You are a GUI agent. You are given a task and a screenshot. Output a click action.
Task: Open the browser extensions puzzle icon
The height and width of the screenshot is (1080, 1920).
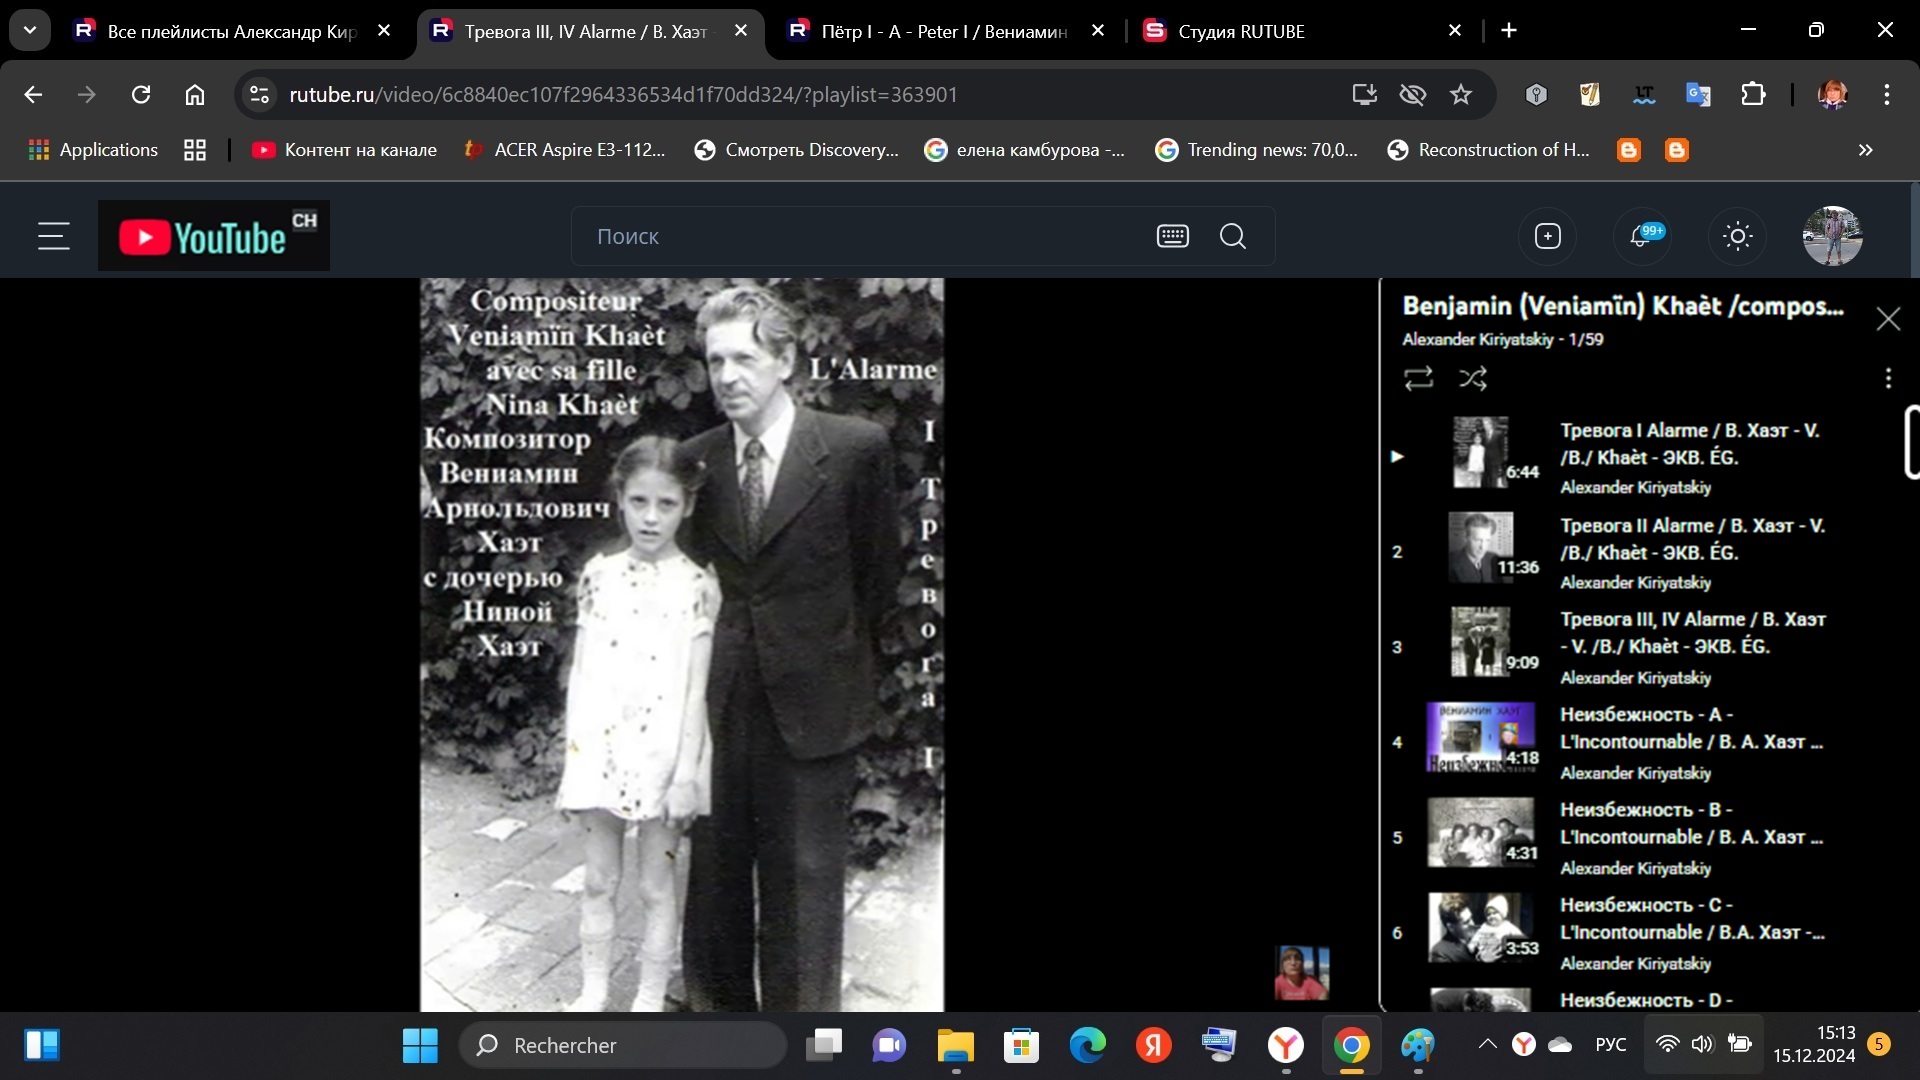click(x=1753, y=94)
